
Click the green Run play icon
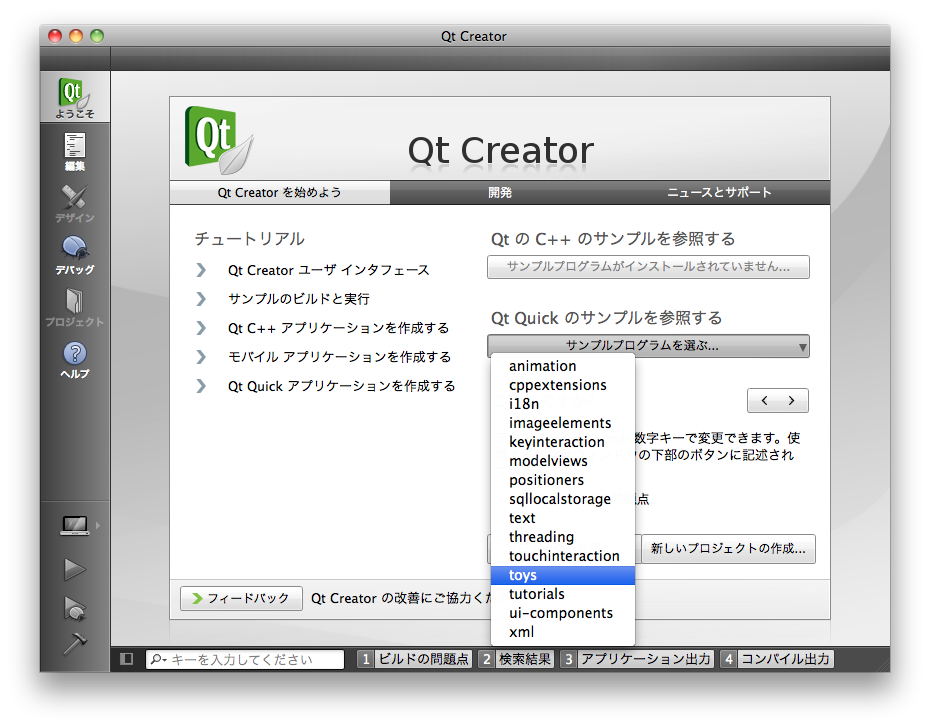75,569
